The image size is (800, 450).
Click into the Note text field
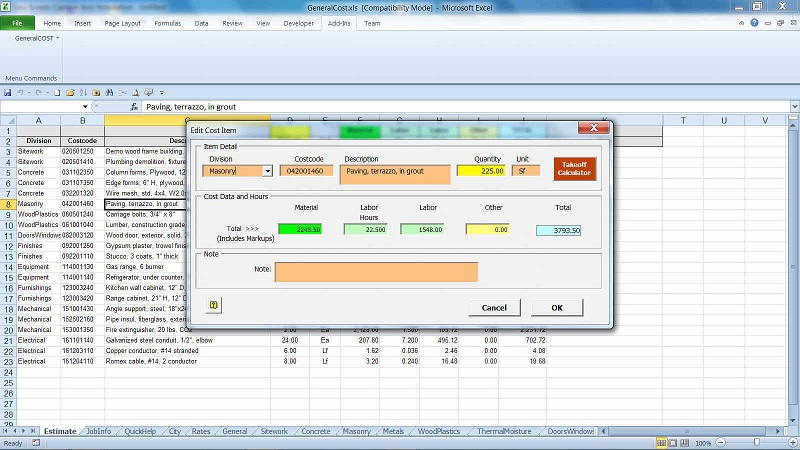coord(376,272)
